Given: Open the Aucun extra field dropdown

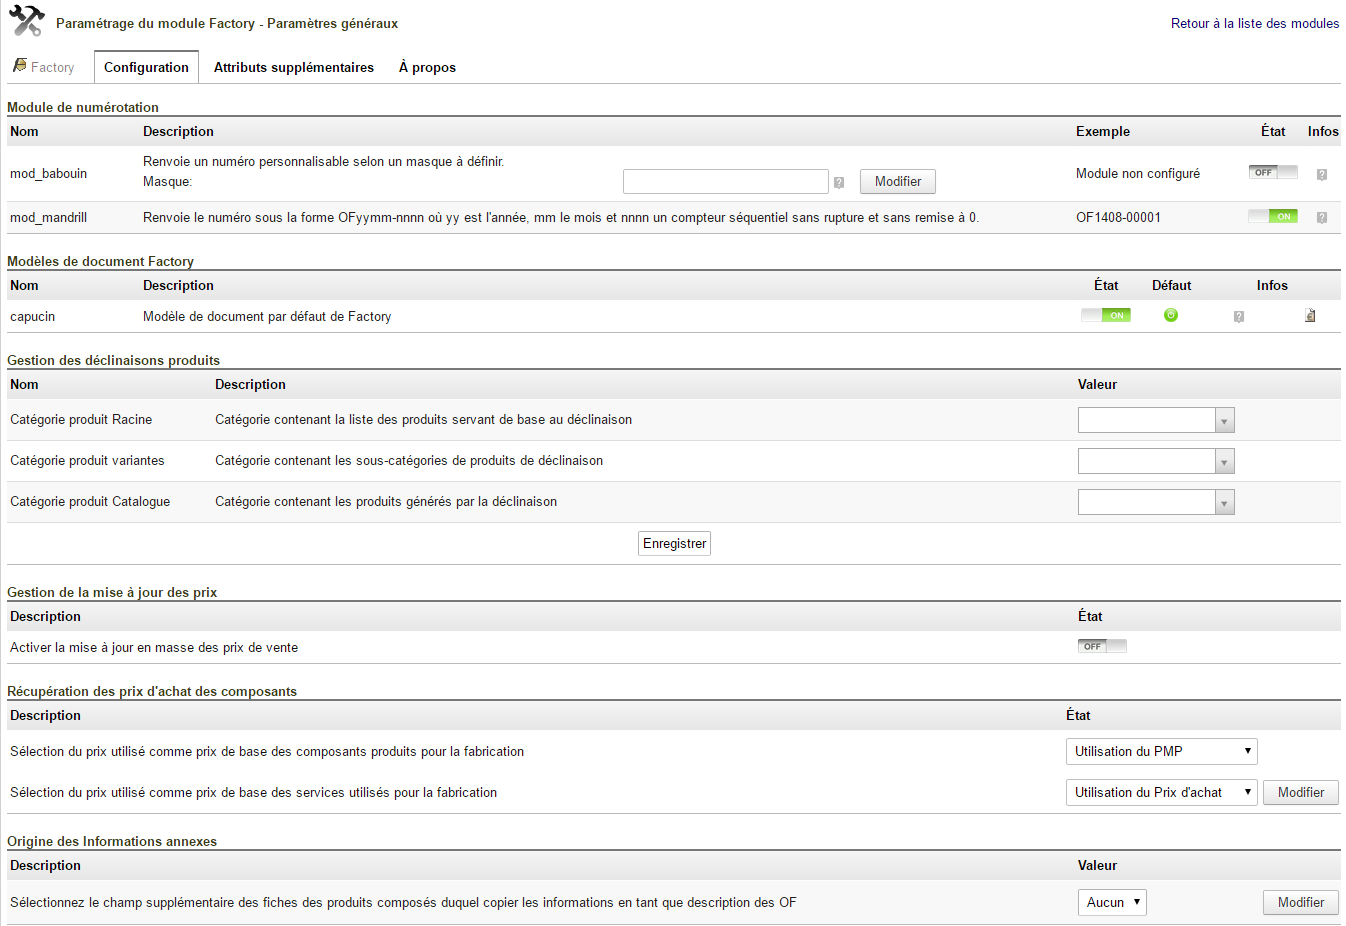Looking at the screenshot, I should [x=1111, y=902].
